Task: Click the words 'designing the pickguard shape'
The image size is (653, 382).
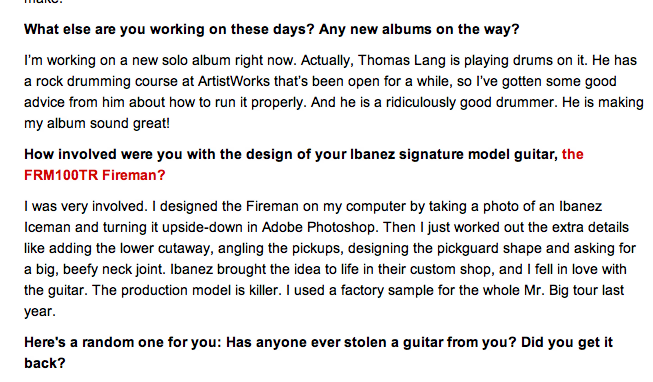Action: [444, 249]
